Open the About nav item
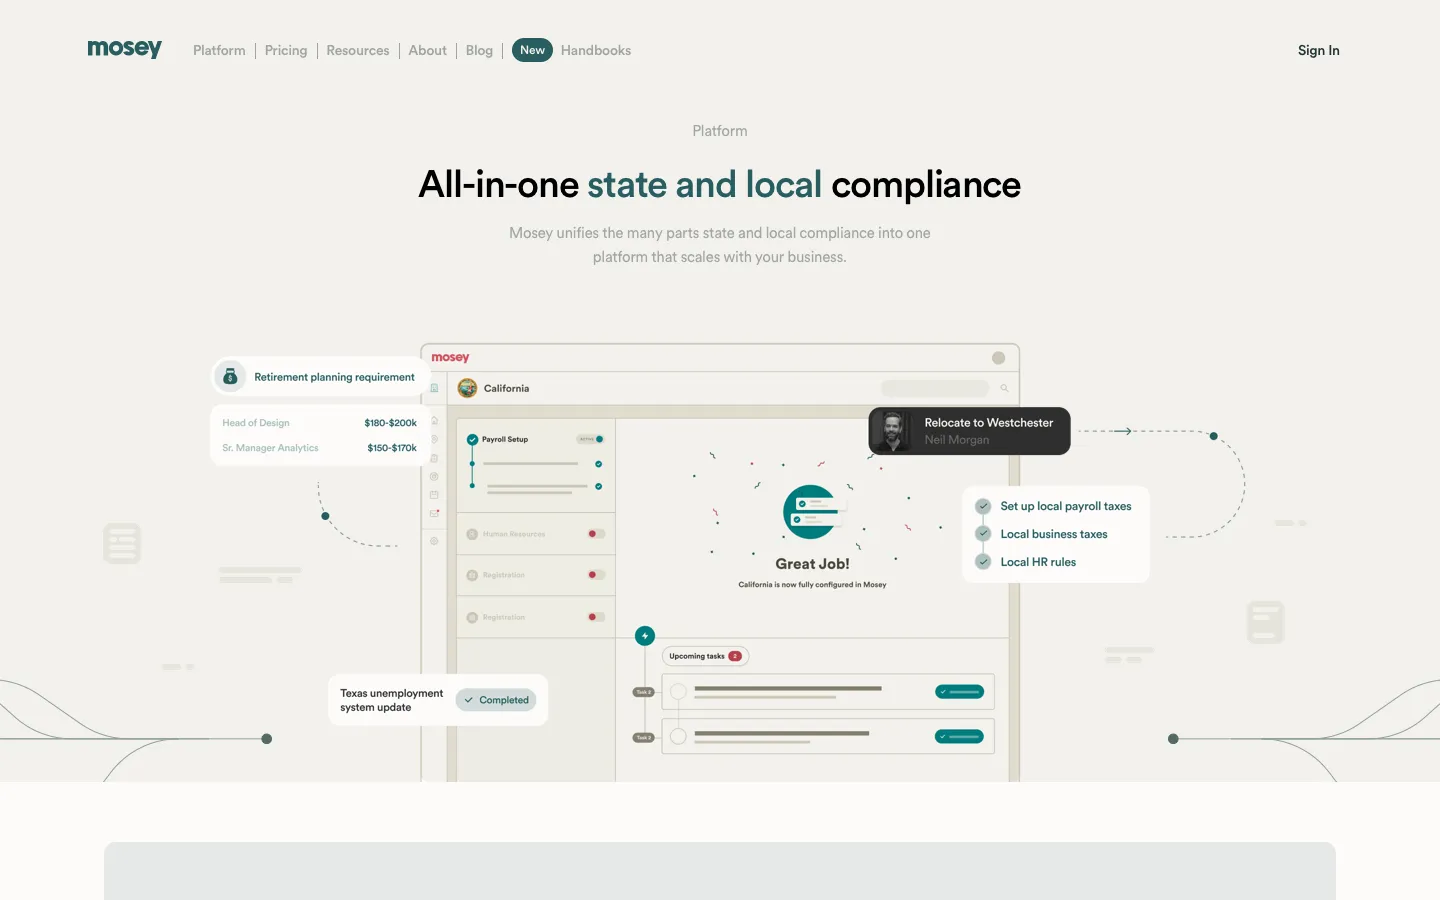This screenshot has height=900, width=1440. (428, 50)
